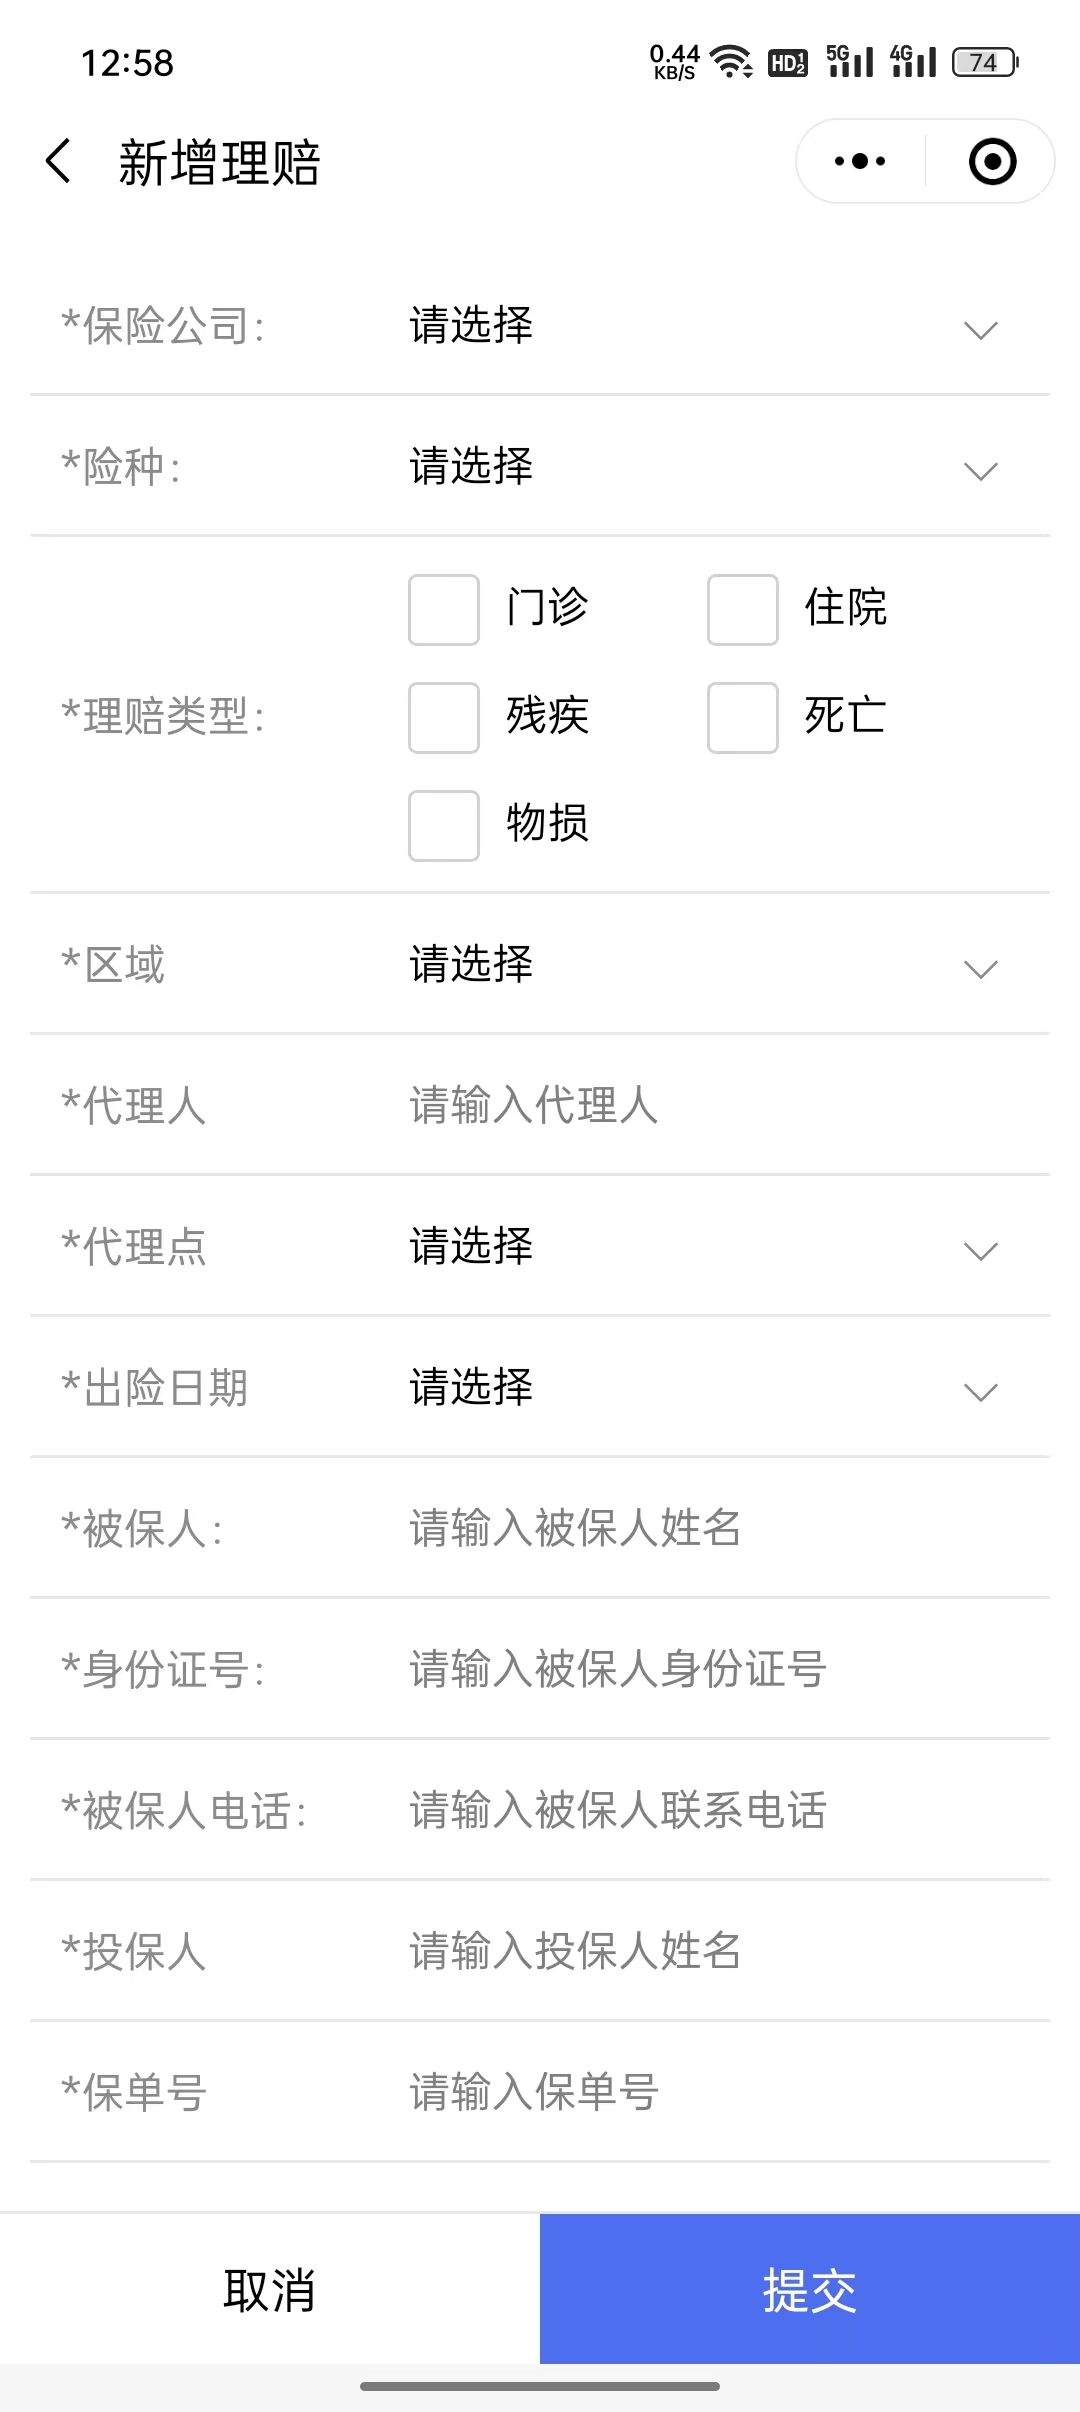
Task: Tap the back arrow beside 新增理赔
Action: [59, 161]
